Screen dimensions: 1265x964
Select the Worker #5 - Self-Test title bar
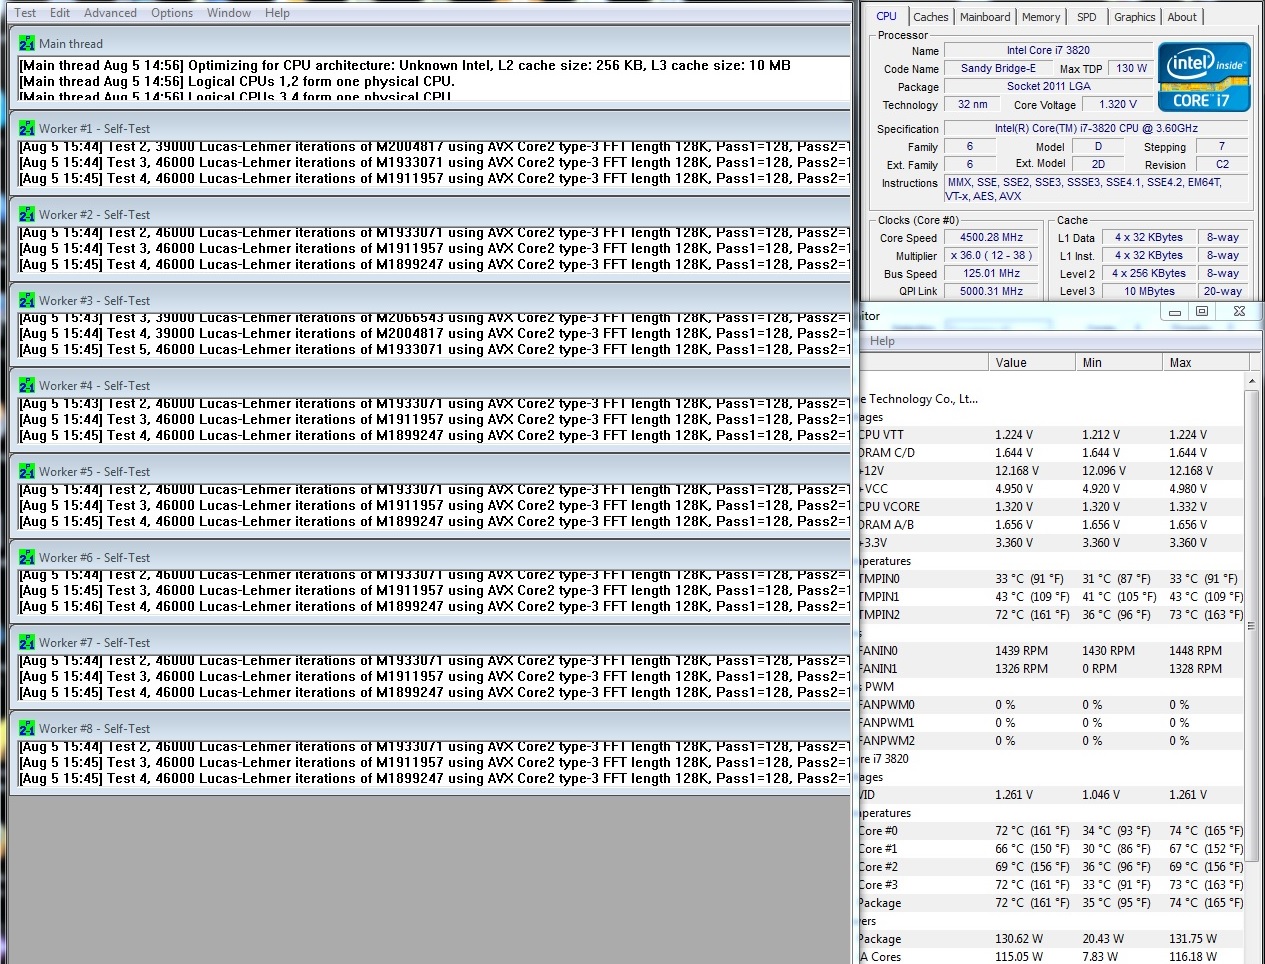click(x=430, y=472)
